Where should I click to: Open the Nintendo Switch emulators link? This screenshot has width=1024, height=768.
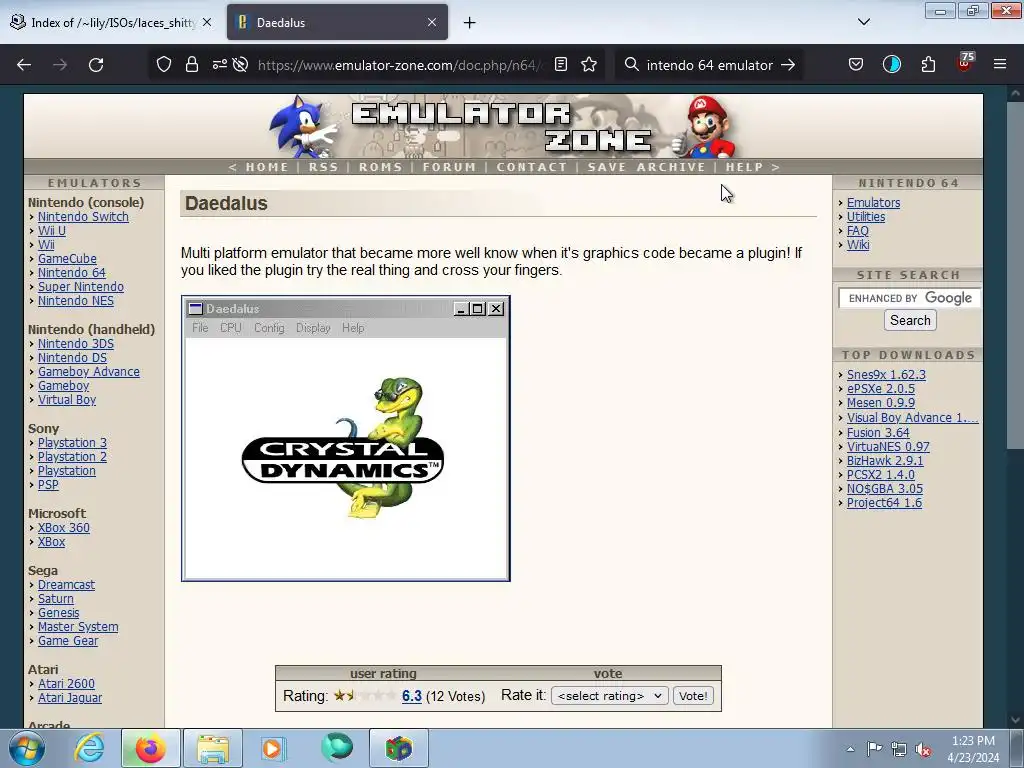pyautogui.click(x=83, y=217)
